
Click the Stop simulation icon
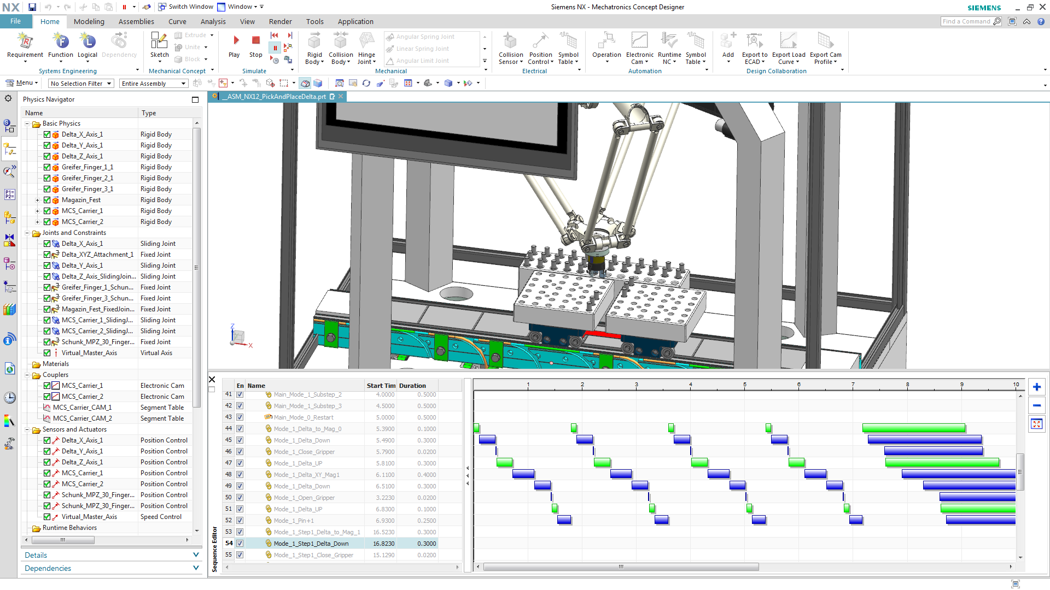click(256, 42)
